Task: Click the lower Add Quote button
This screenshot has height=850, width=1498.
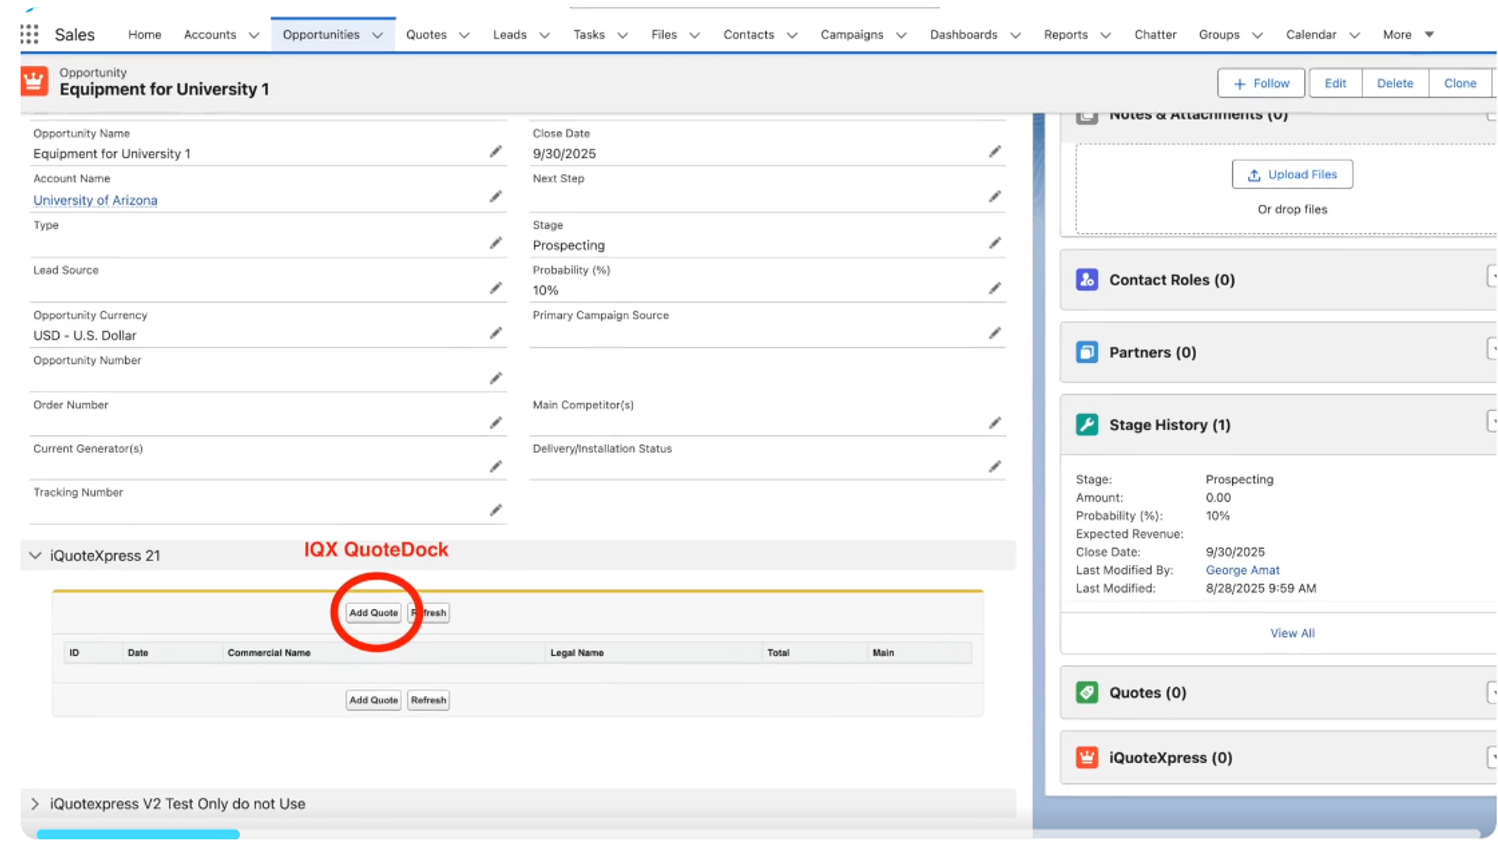Action: coord(373,700)
